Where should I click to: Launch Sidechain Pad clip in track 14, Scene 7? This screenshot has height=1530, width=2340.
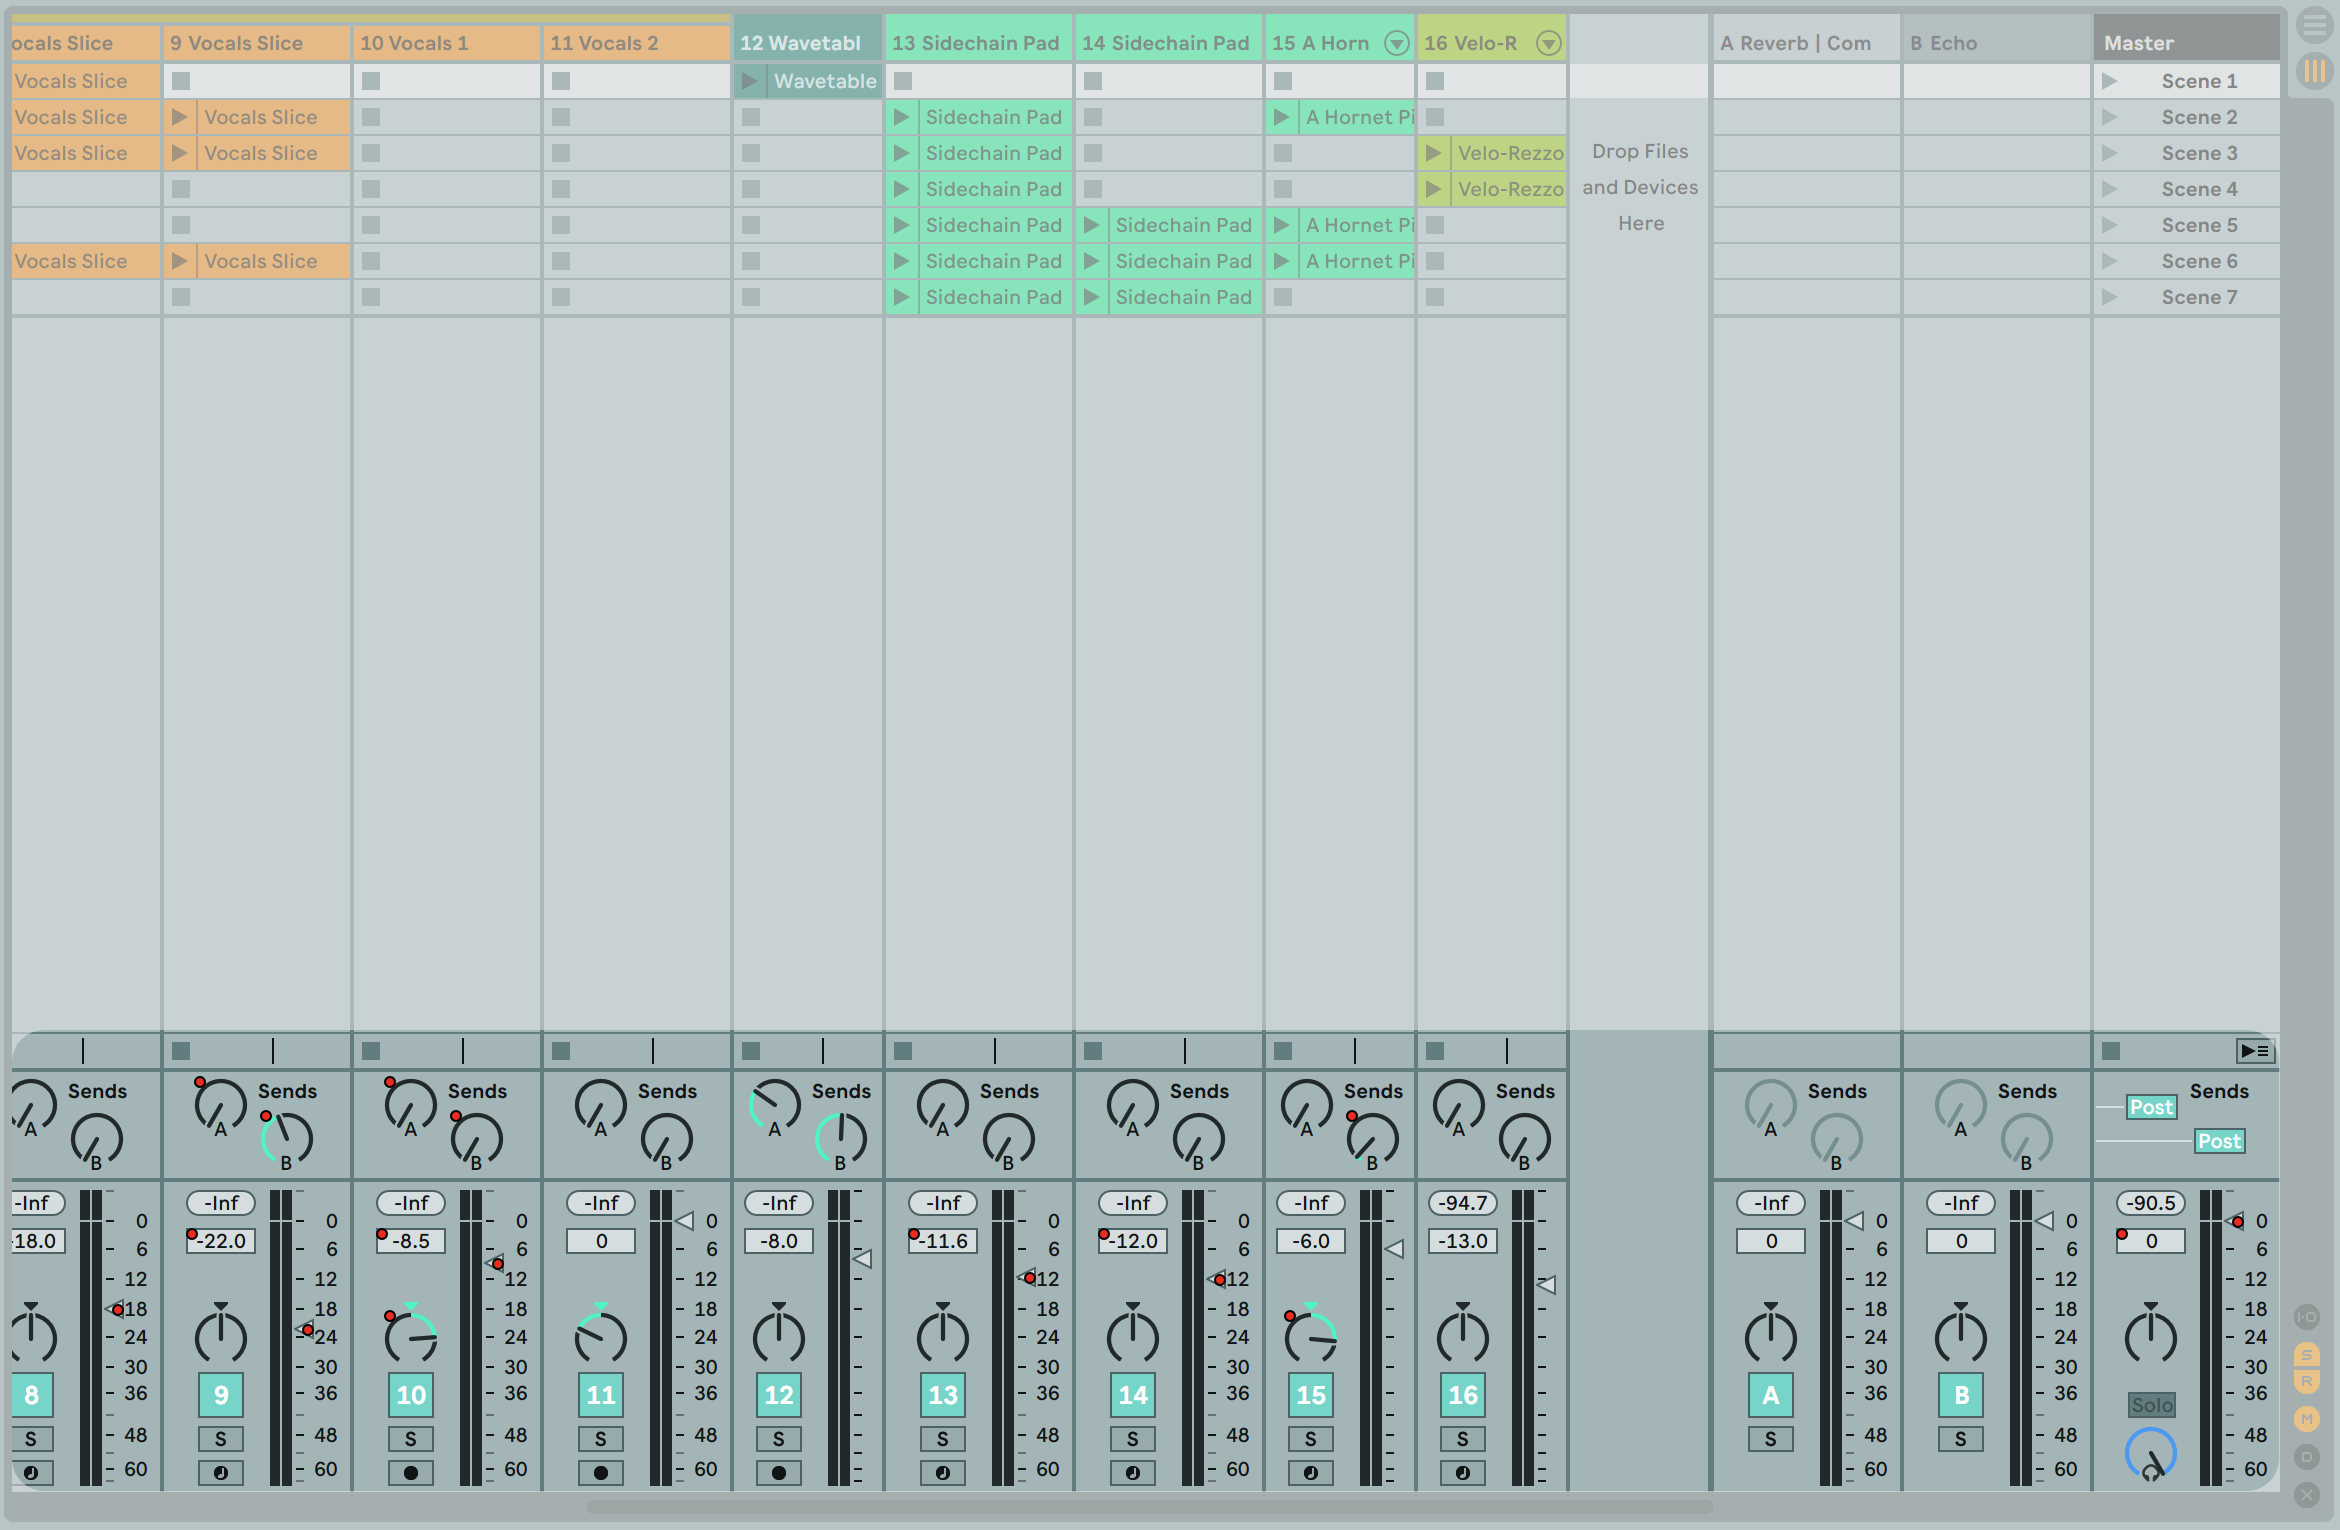click(1091, 297)
